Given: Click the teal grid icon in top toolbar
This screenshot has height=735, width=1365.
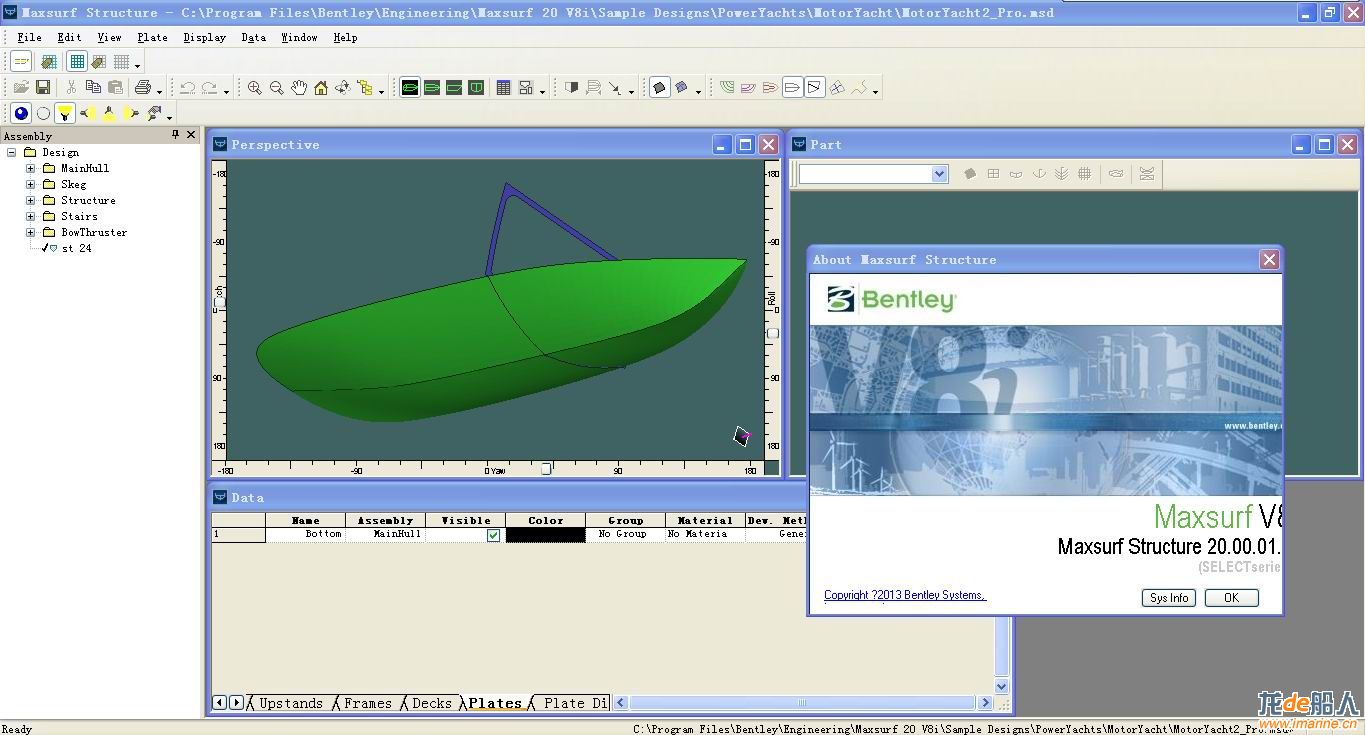Looking at the screenshot, I should (x=77, y=62).
